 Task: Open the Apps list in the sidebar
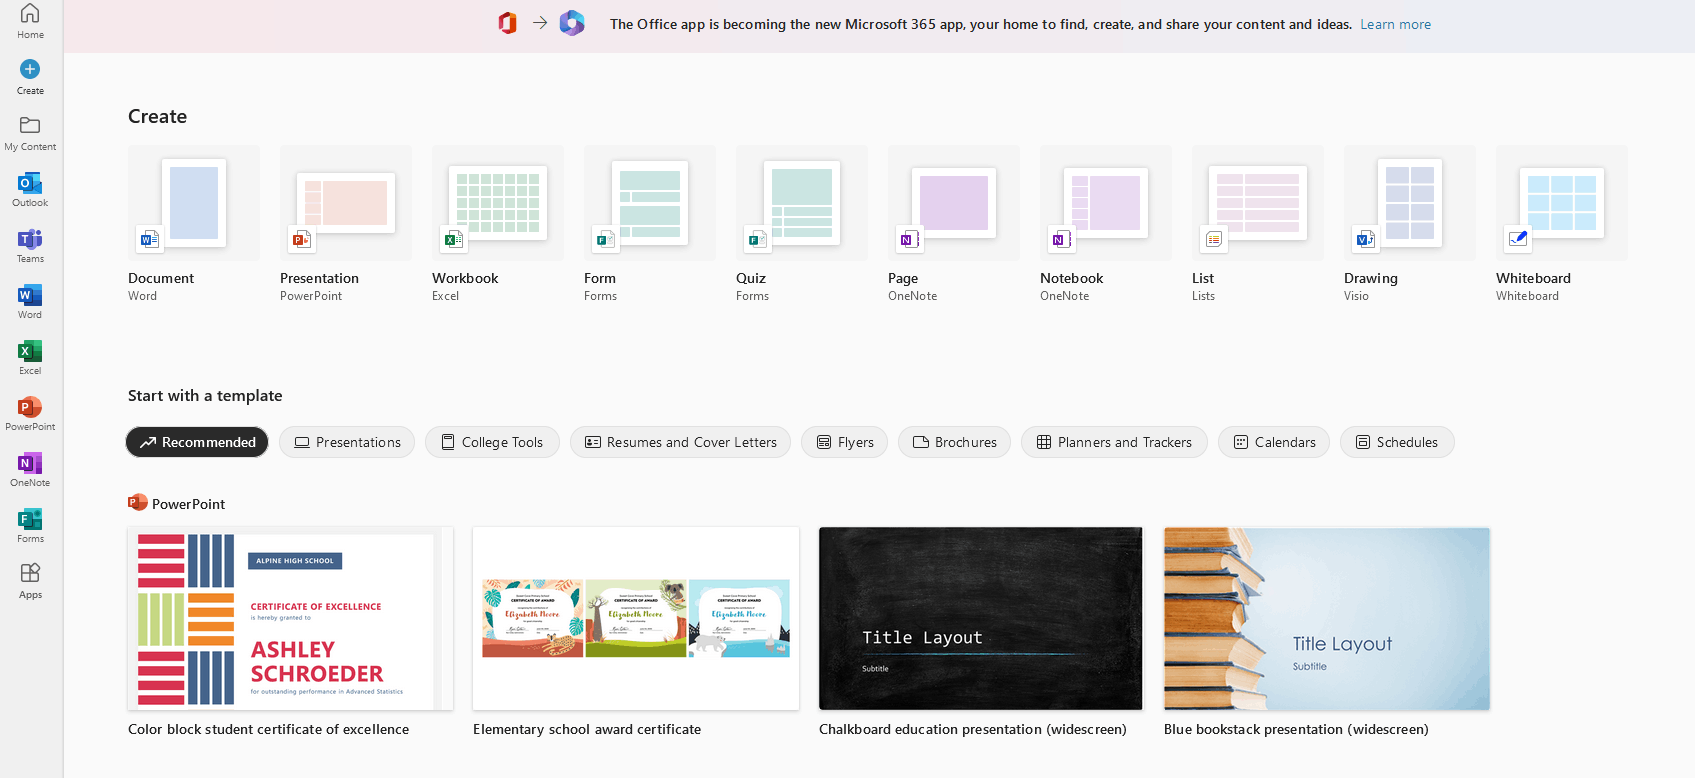30,581
